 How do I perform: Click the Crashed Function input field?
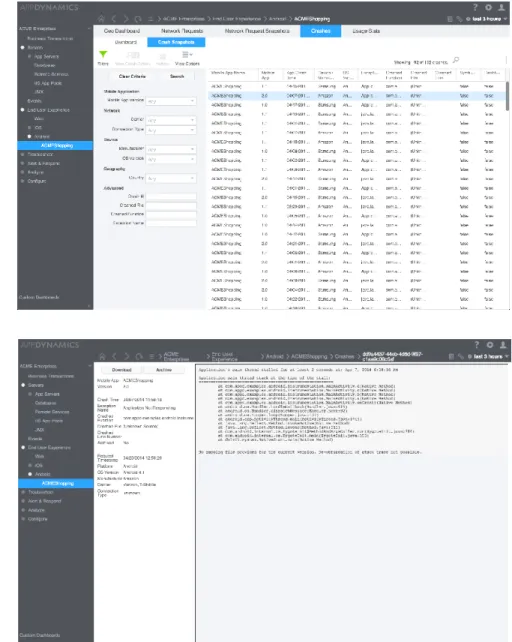click(171, 215)
